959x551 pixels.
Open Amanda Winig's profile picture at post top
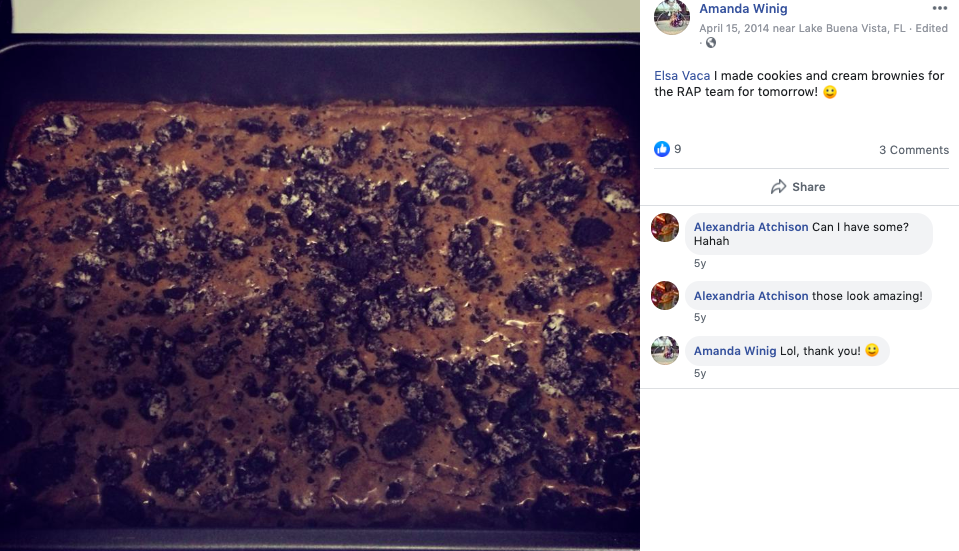point(672,17)
